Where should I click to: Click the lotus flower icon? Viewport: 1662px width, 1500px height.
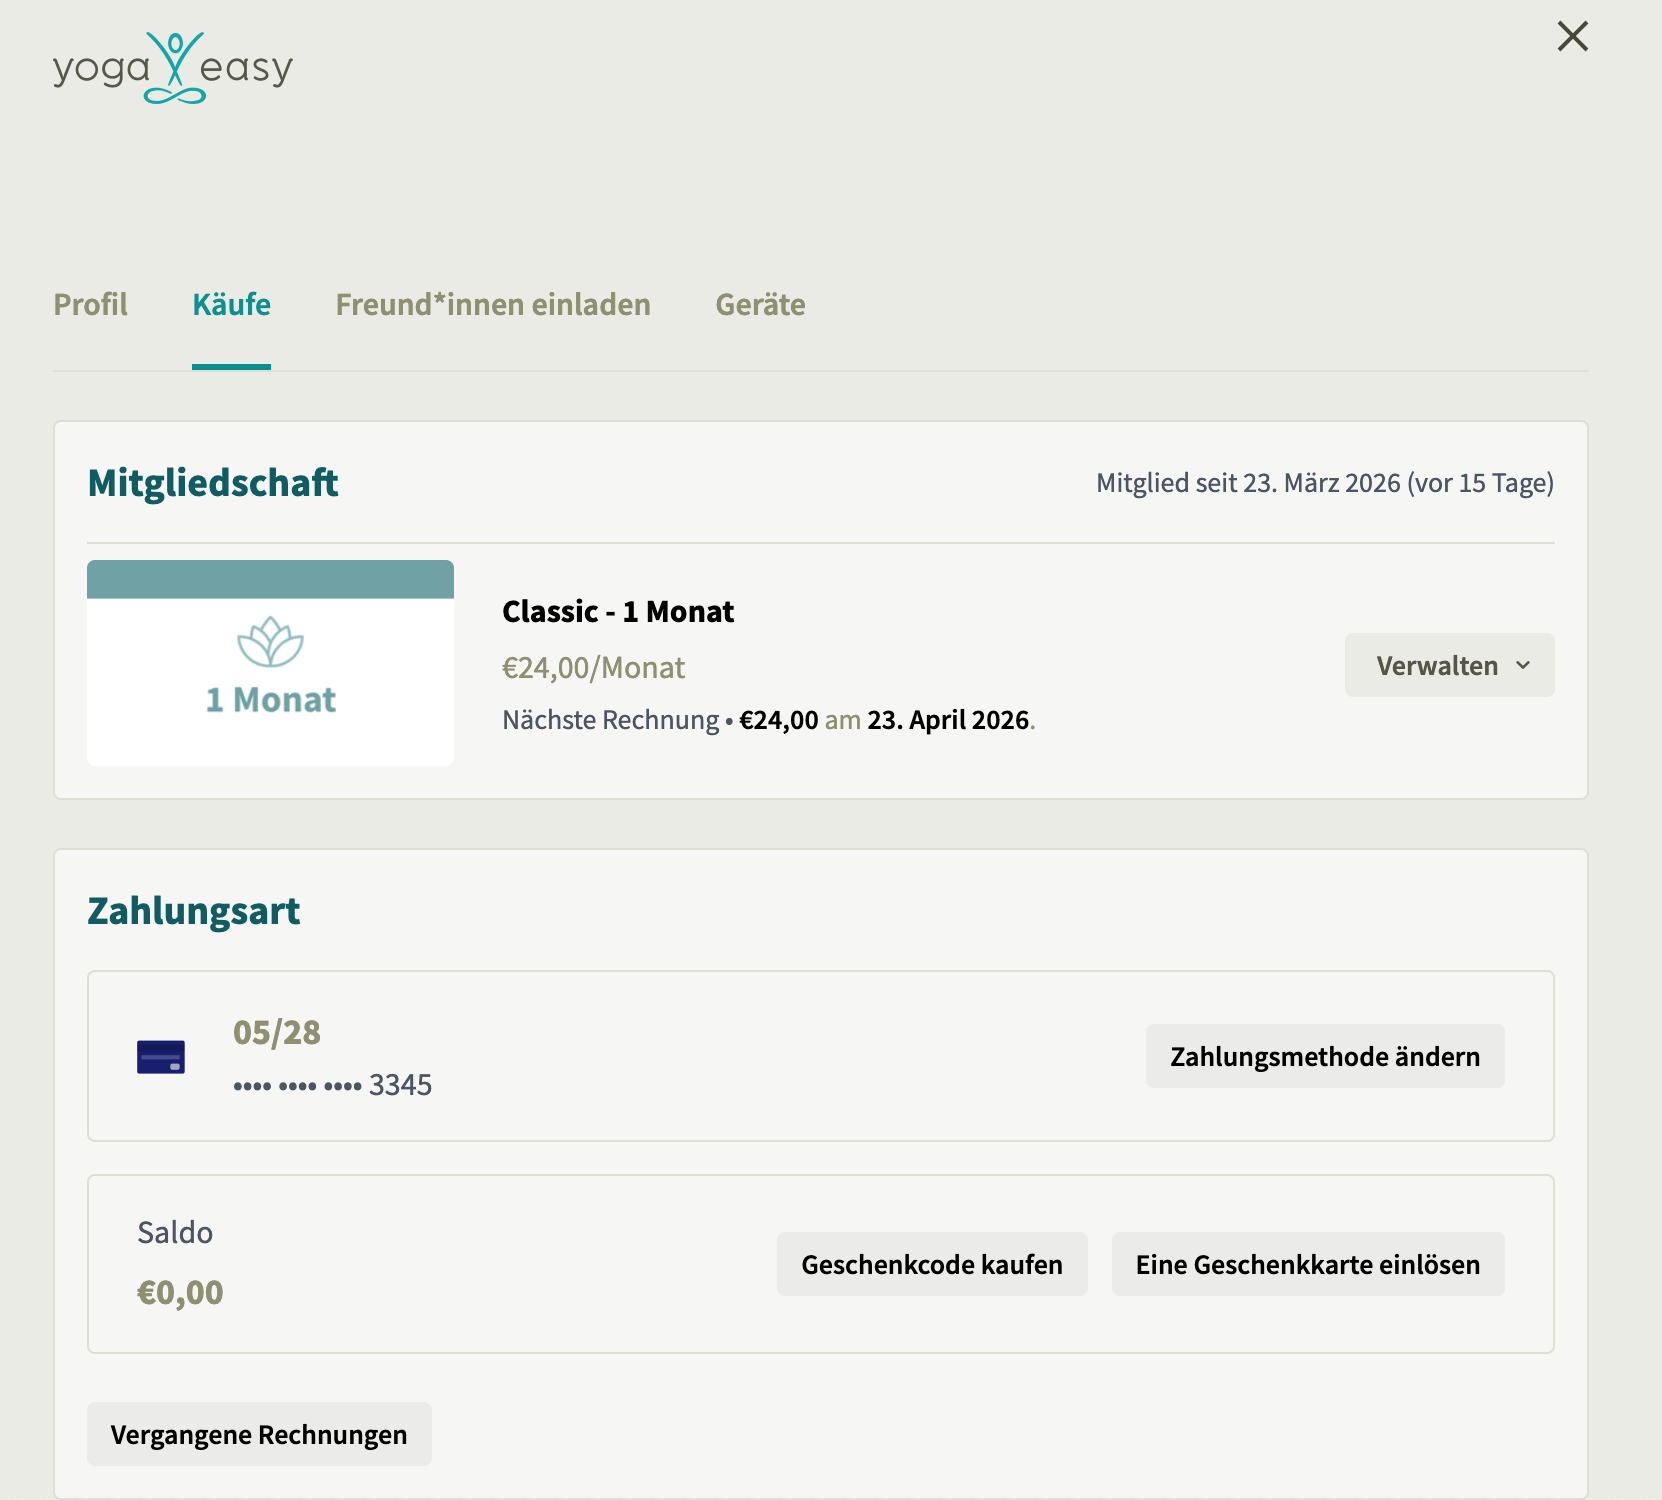click(x=270, y=642)
